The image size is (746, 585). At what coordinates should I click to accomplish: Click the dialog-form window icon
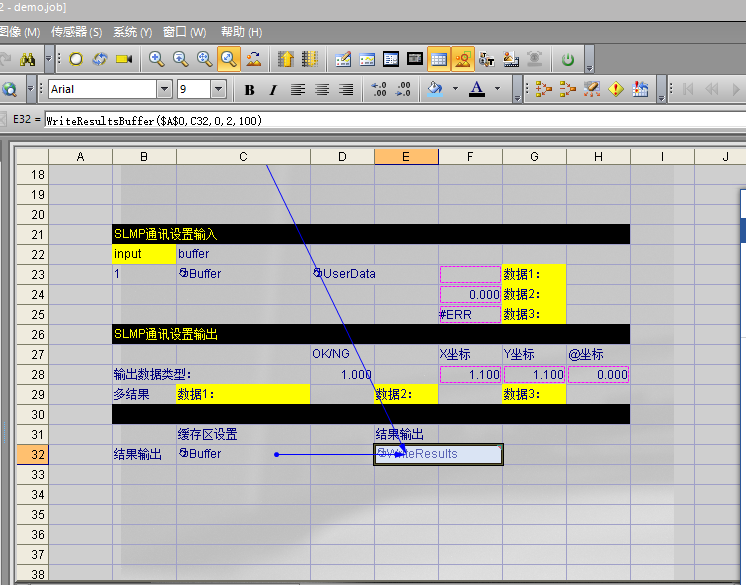(391, 59)
